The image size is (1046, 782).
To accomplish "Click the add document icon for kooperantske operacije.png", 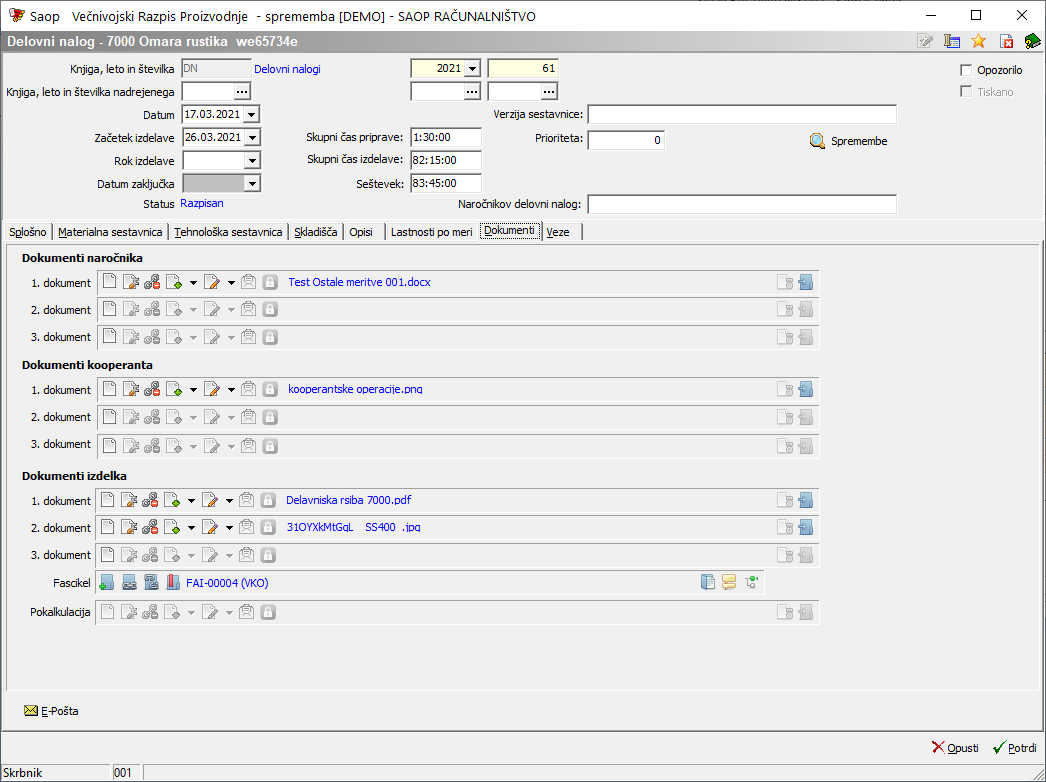I will [x=173, y=389].
